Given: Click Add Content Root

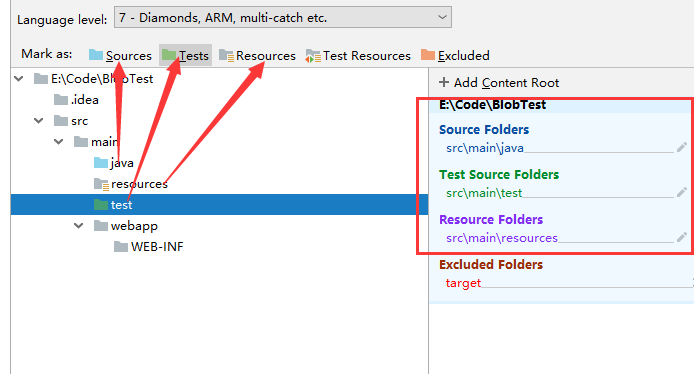Looking at the screenshot, I should tap(499, 83).
